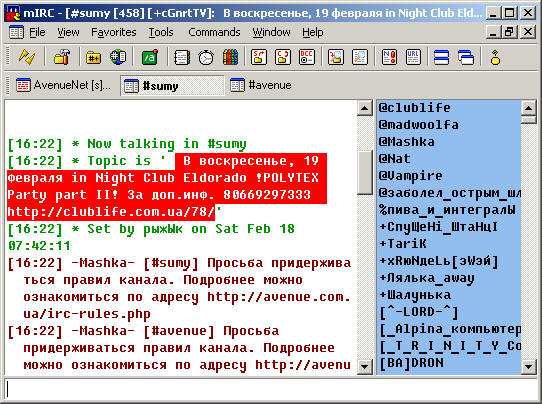
Task: Switch to the #avenue channel tab
Action: (x=261, y=85)
